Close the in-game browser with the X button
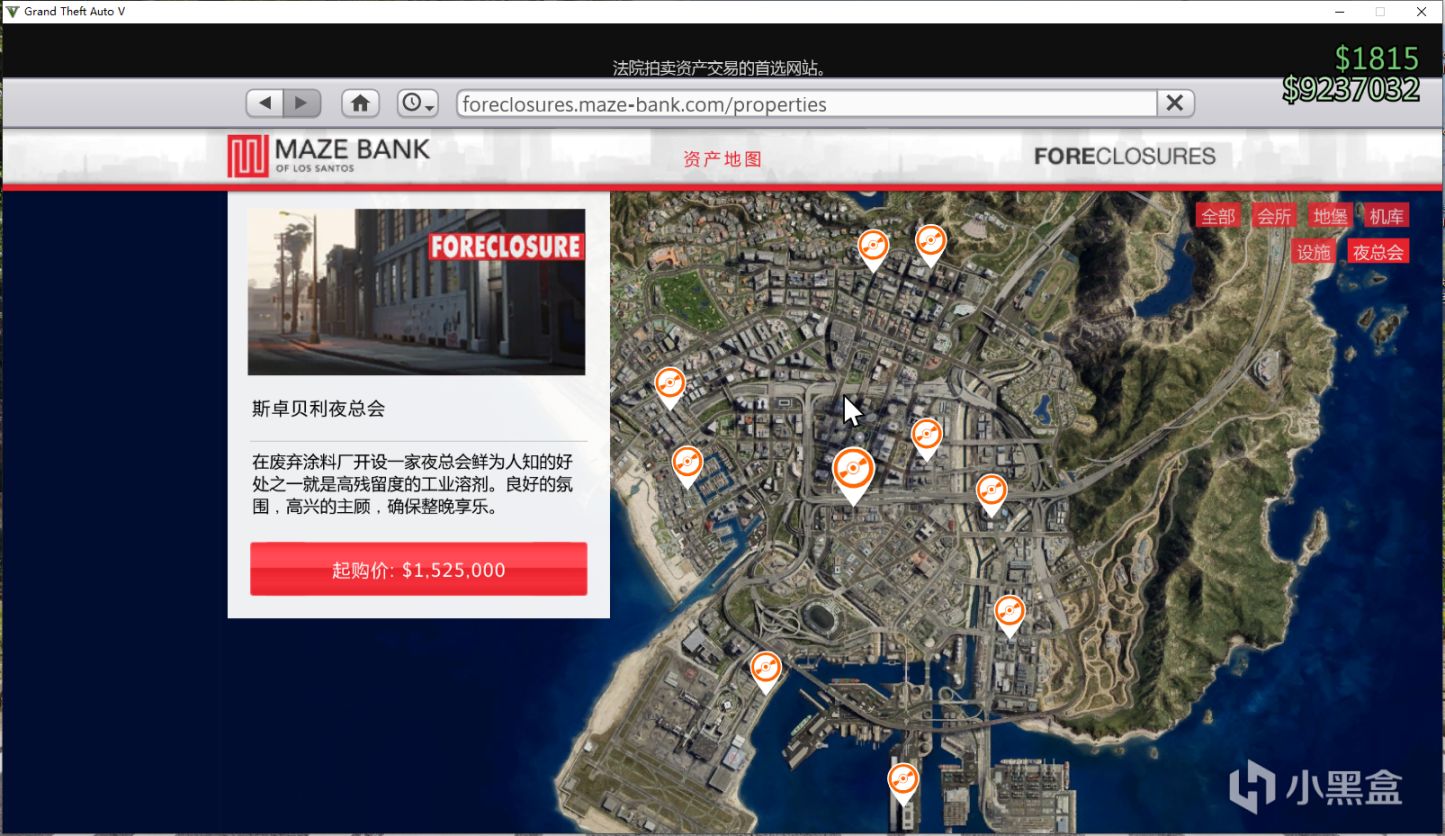Viewport: 1445px width, 836px height. pyautogui.click(x=1175, y=103)
